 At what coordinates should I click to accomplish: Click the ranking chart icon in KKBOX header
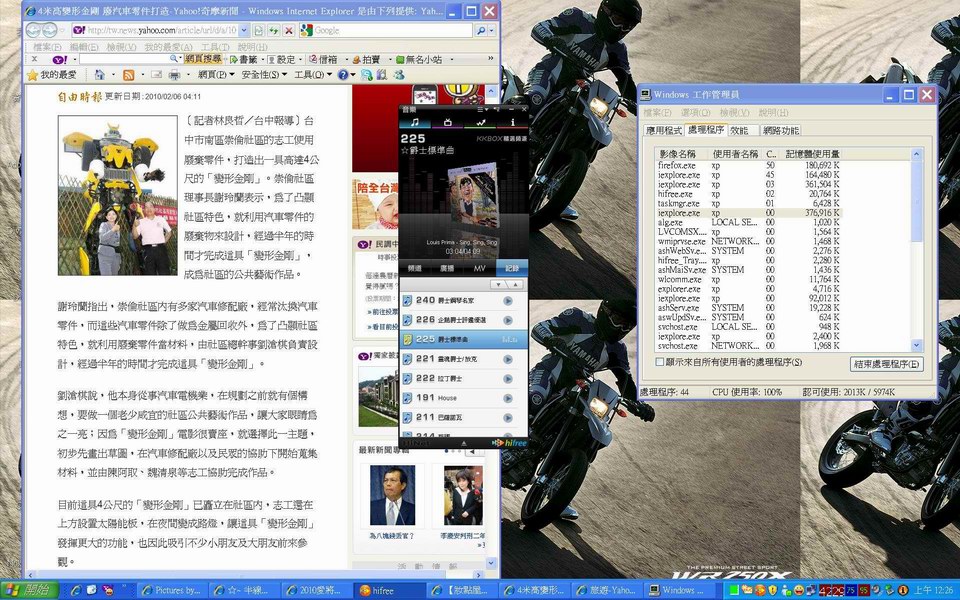coord(481,122)
